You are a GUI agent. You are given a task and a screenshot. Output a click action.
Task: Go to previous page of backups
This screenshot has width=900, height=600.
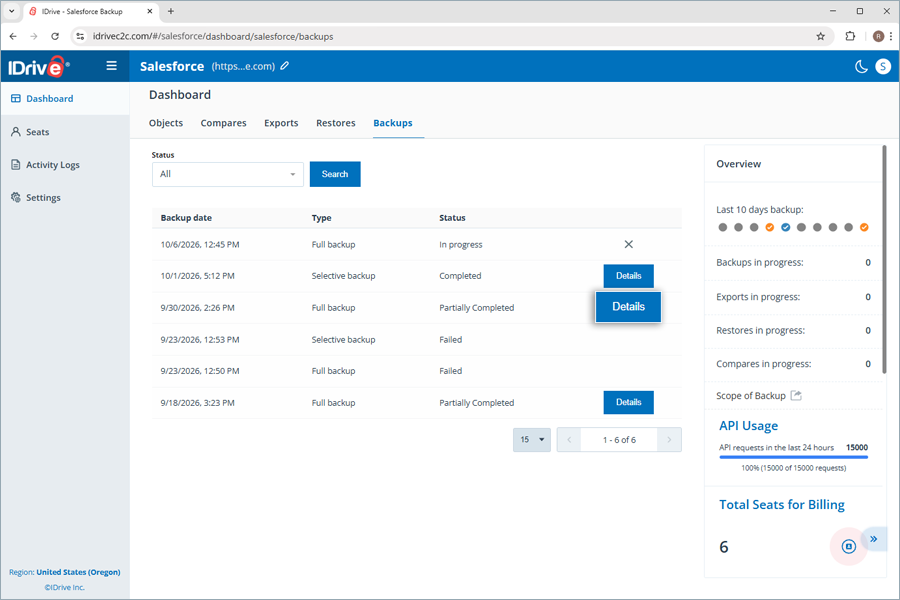(x=569, y=440)
